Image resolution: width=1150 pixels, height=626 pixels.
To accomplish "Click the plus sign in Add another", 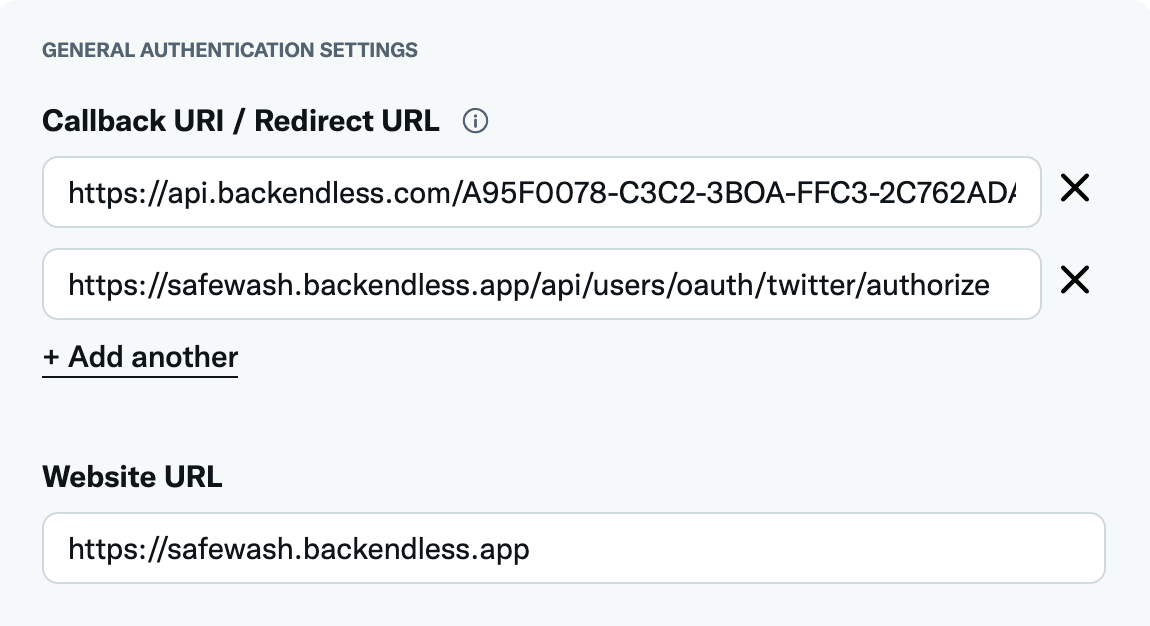I will [51, 358].
